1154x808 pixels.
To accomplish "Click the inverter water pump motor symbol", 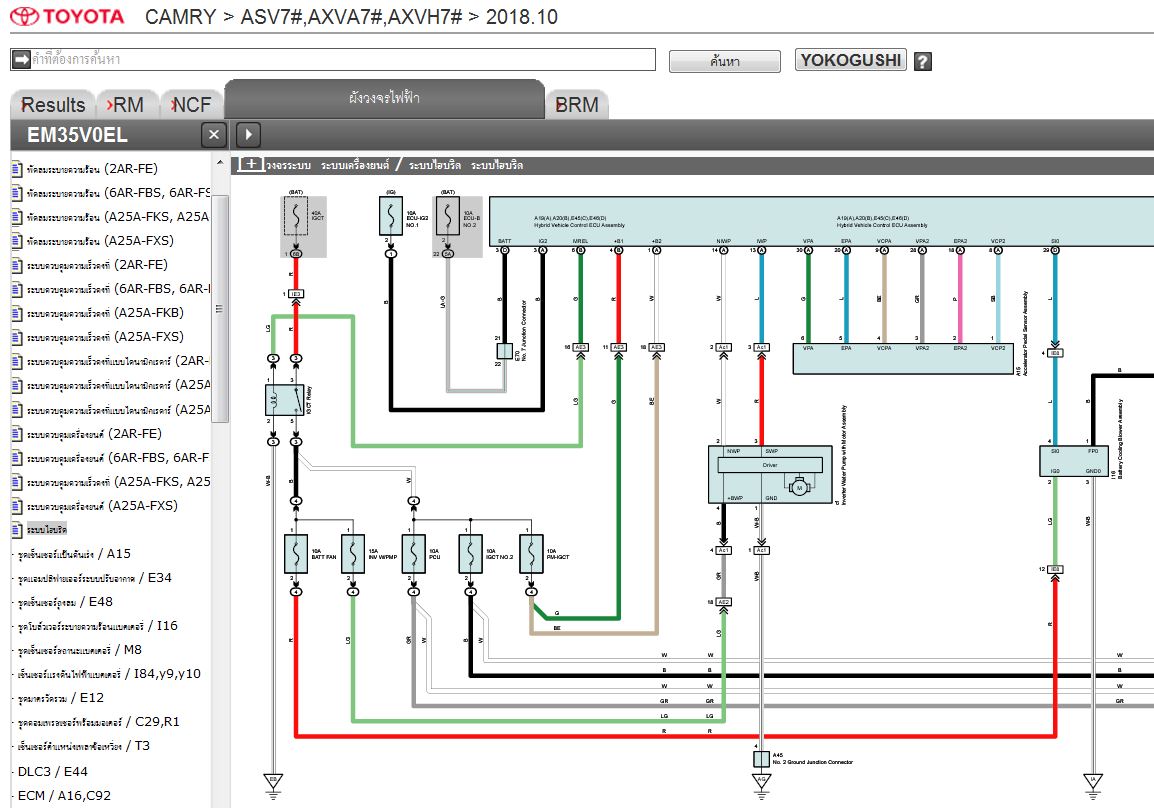I will (798, 487).
